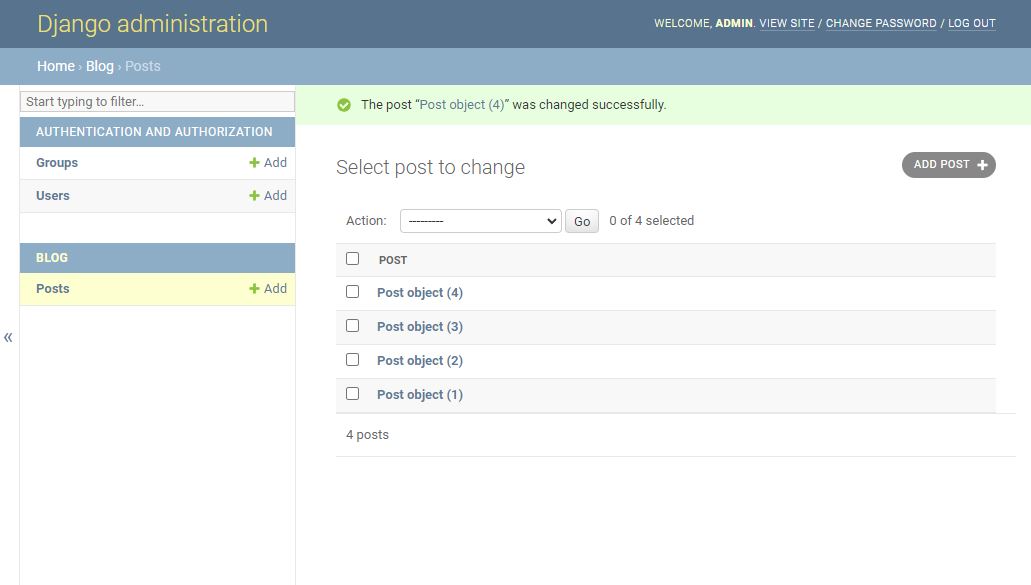Open Blog from the breadcrumb trail
The width and height of the screenshot is (1031, 585).
(99, 66)
